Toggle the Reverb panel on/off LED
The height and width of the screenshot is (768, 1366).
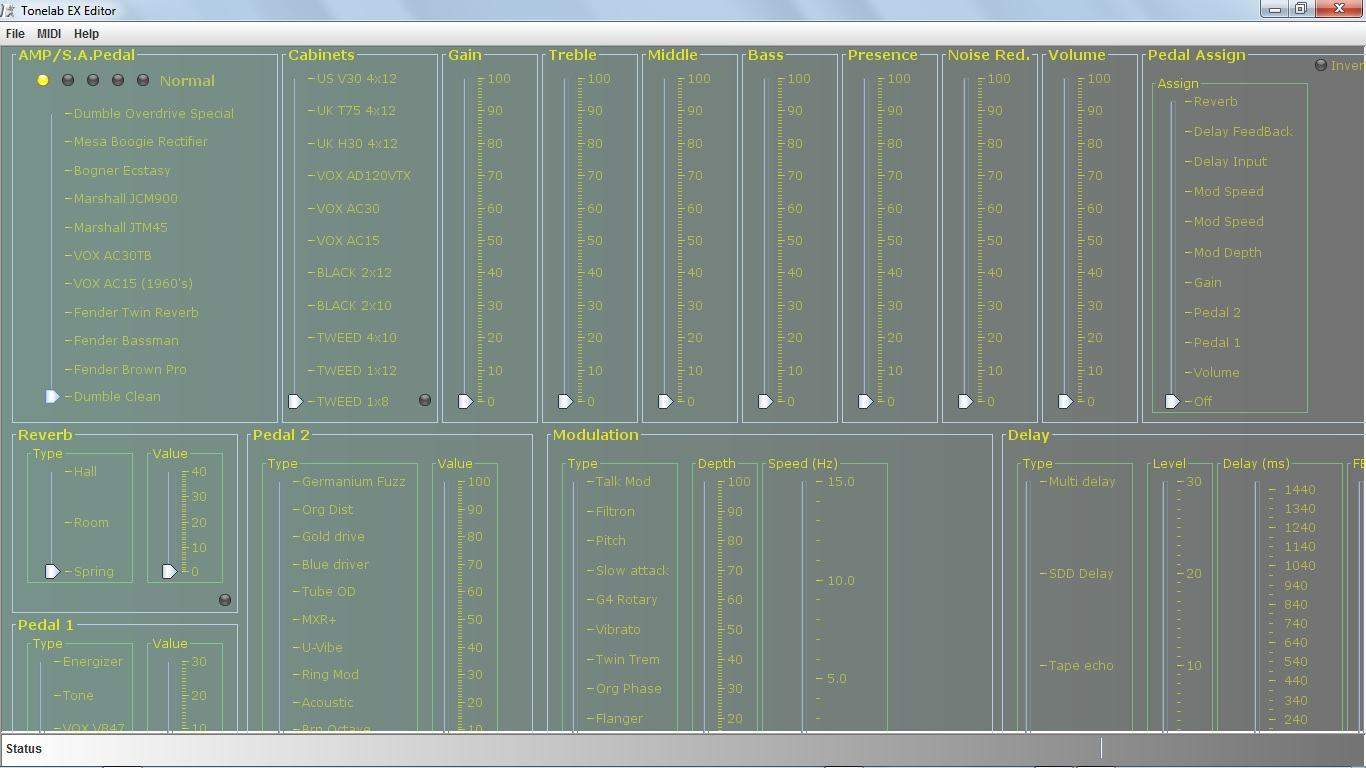pos(225,600)
